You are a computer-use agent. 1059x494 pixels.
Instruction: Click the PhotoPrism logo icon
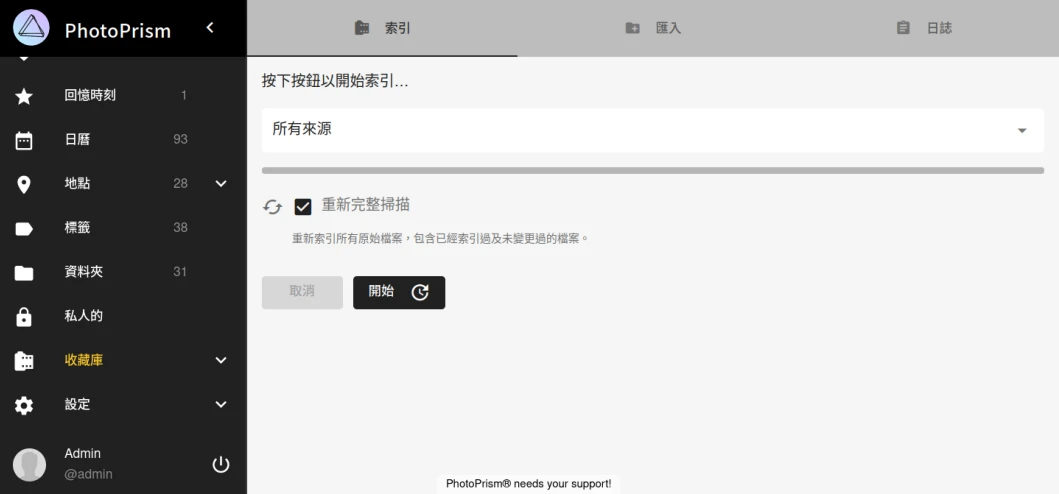pos(31,28)
